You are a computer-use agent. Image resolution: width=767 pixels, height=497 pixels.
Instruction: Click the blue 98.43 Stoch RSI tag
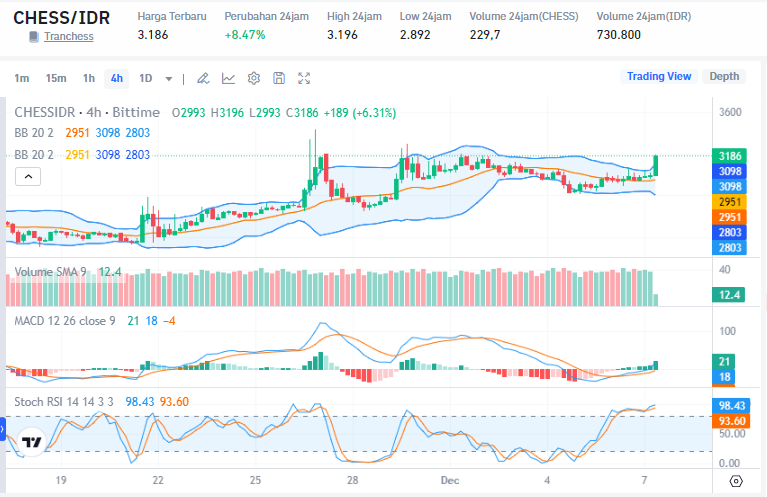point(731,406)
